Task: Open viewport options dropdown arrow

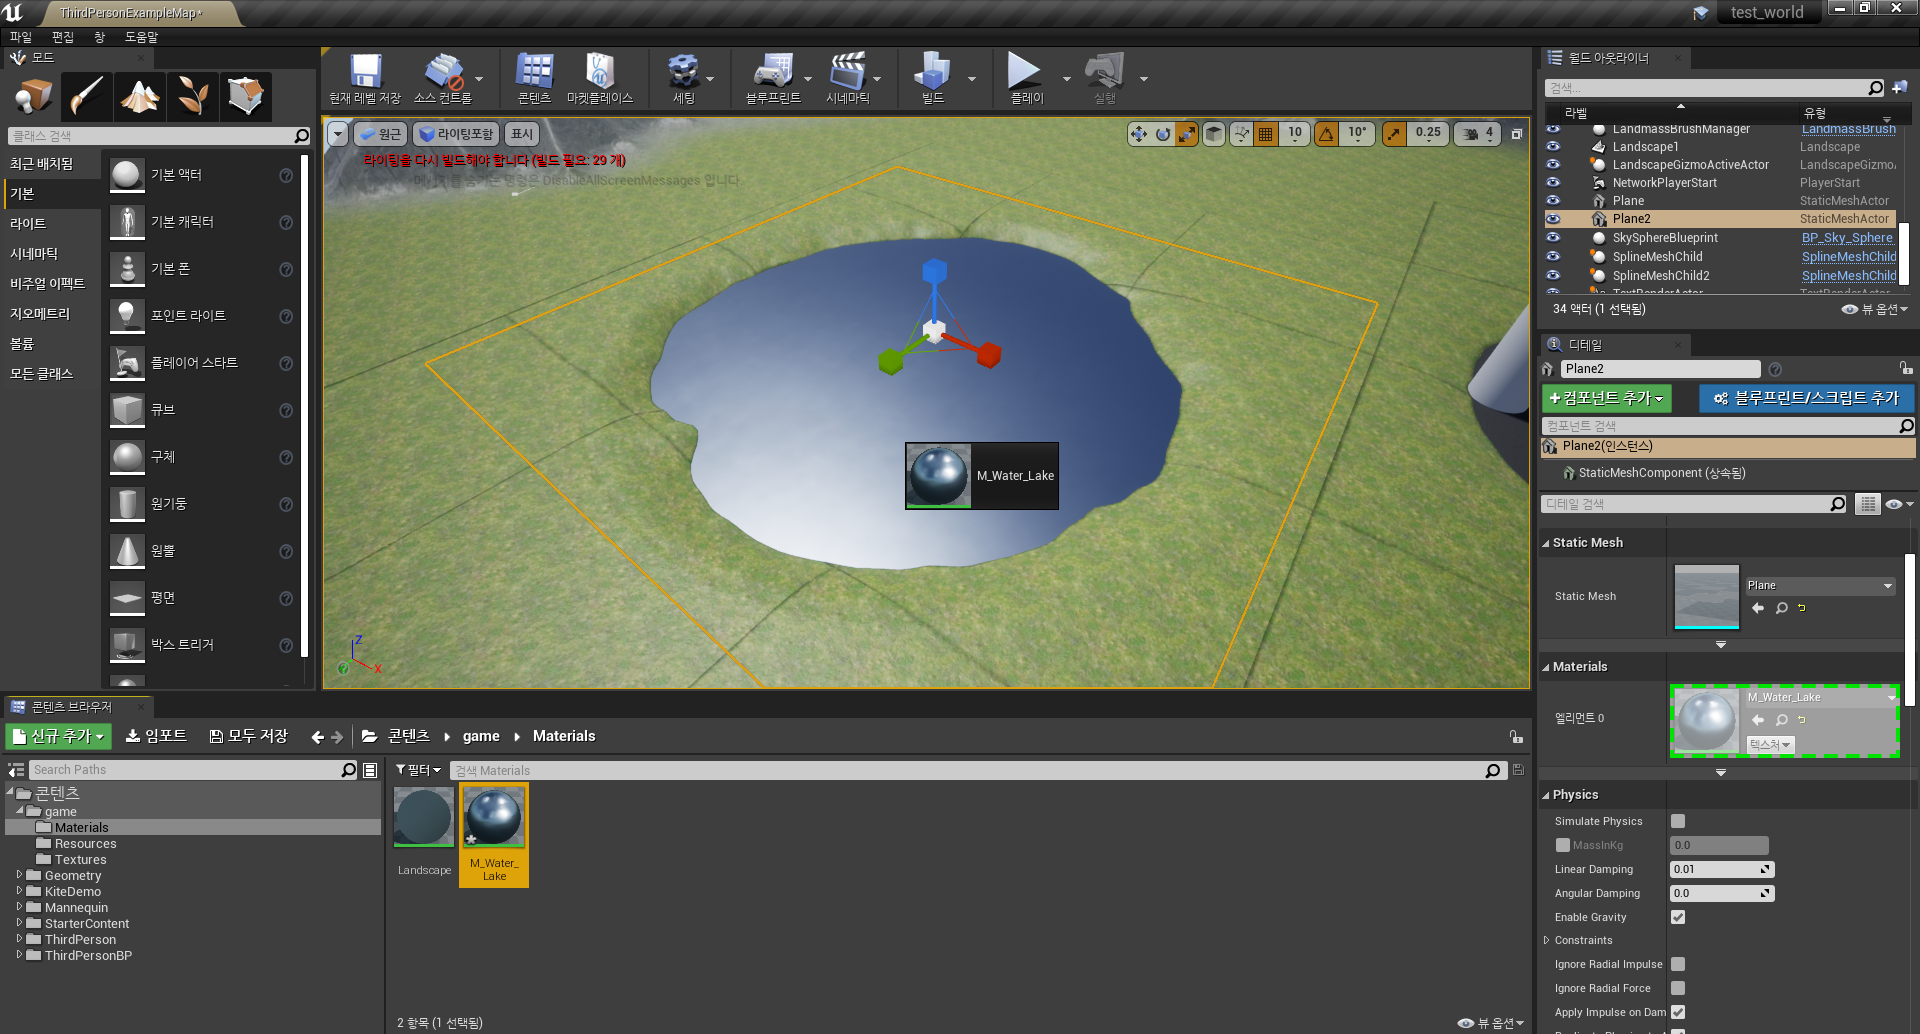Action: click(x=338, y=134)
